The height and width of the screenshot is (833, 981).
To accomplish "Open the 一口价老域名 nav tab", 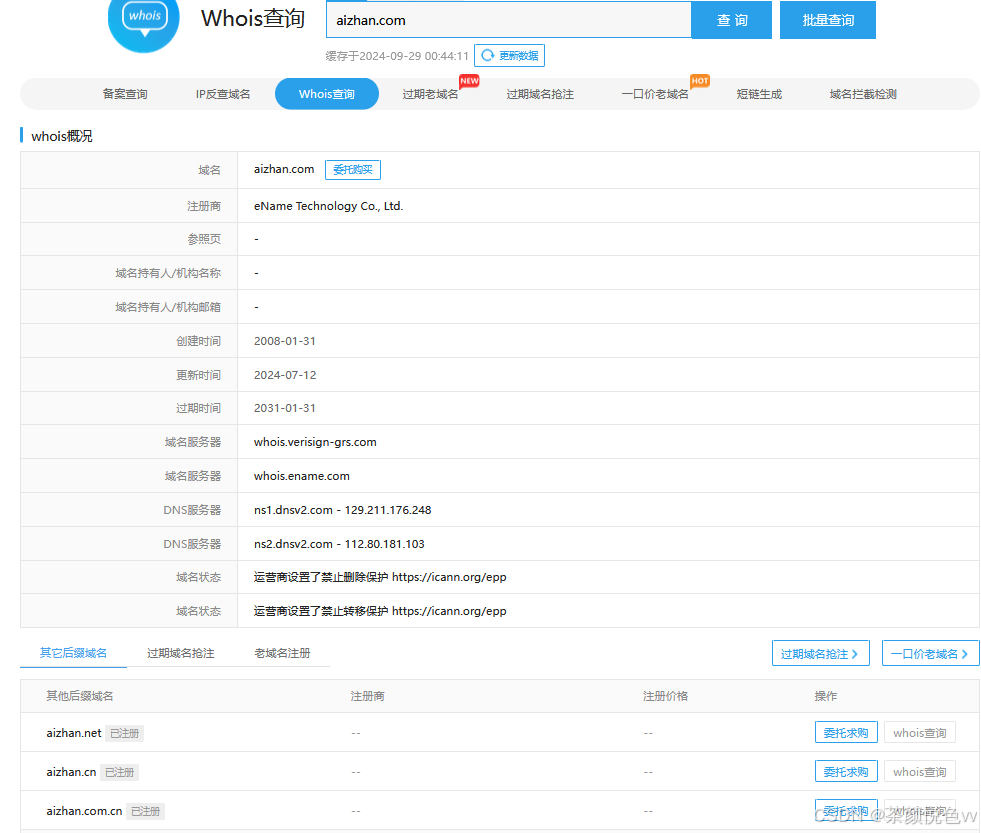I will 654,94.
